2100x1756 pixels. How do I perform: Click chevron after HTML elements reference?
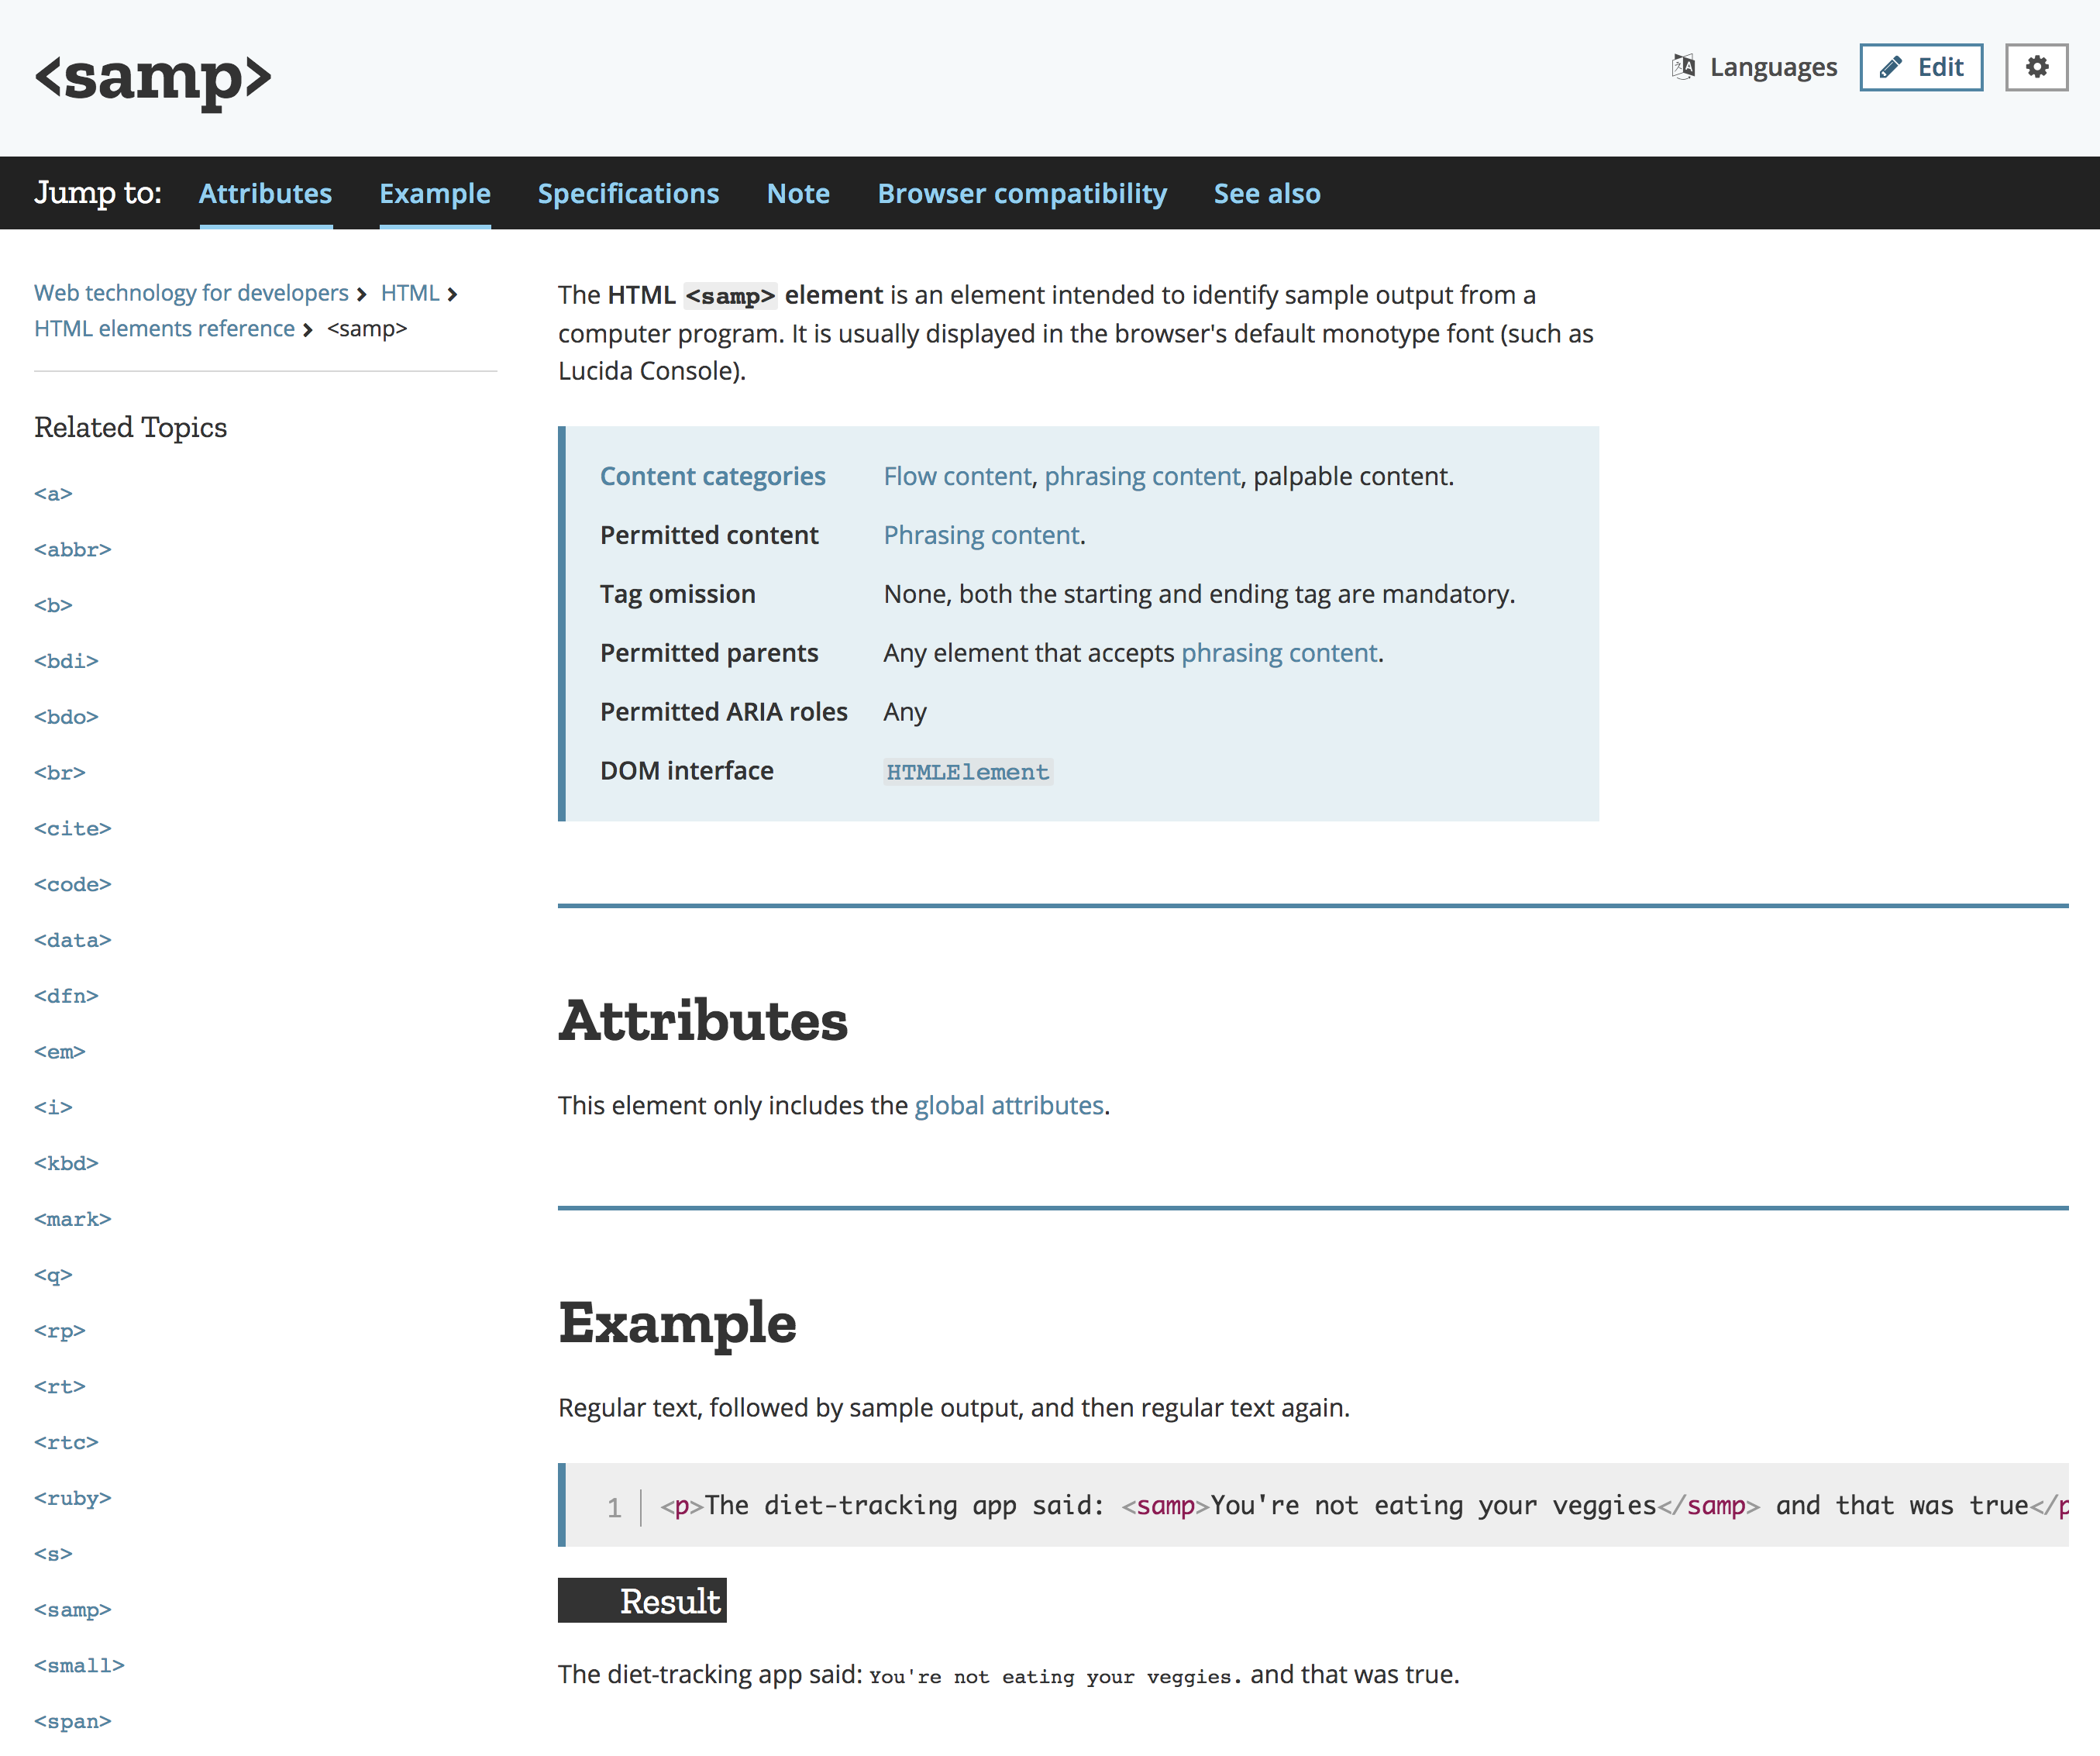tap(308, 330)
